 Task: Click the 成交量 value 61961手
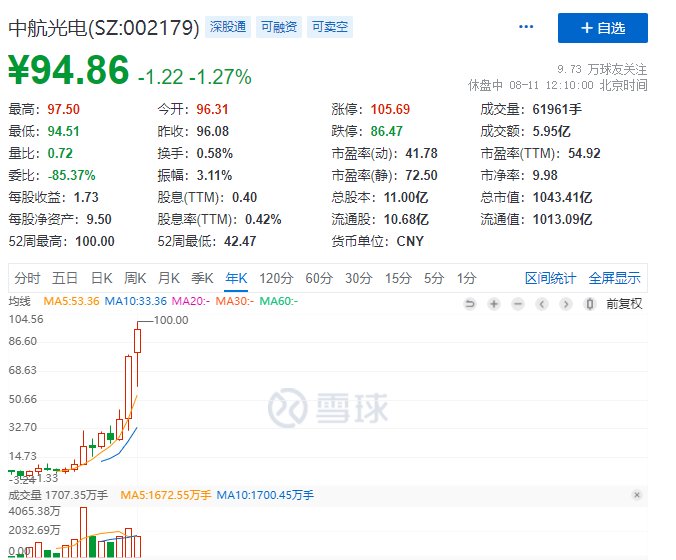pos(557,109)
